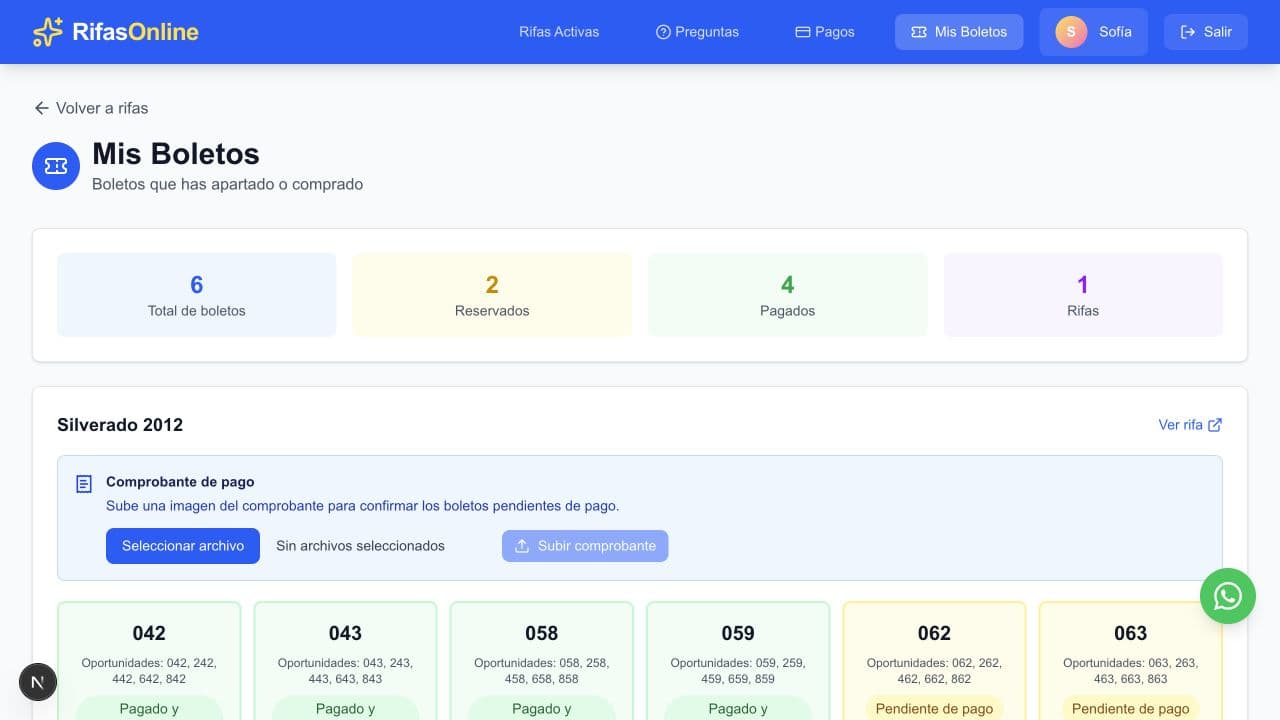
Task: Click the back arrow beside Volver a rifas
Action: pos(41,108)
